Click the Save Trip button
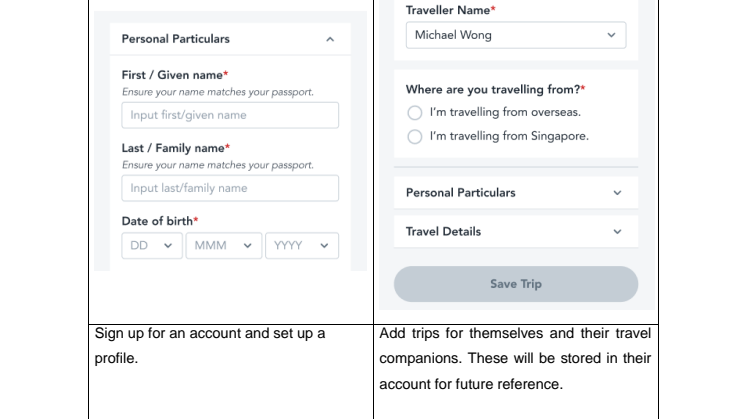The height and width of the screenshot is (419, 746). (x=516, y=284)
